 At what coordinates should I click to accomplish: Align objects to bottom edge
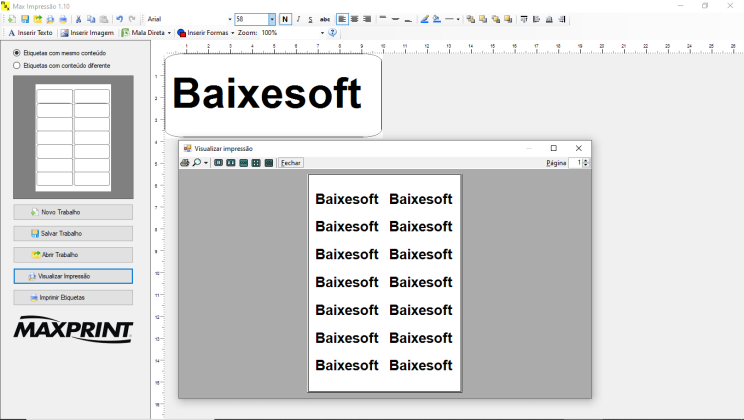(549, 19)
